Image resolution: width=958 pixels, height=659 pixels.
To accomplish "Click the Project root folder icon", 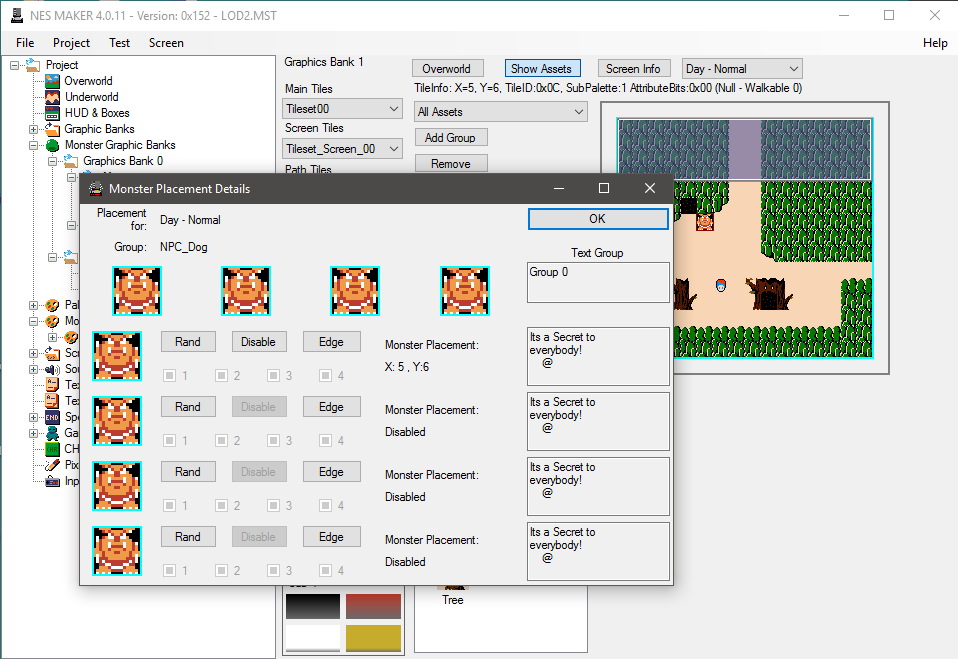I will click(x=33, y=65).
